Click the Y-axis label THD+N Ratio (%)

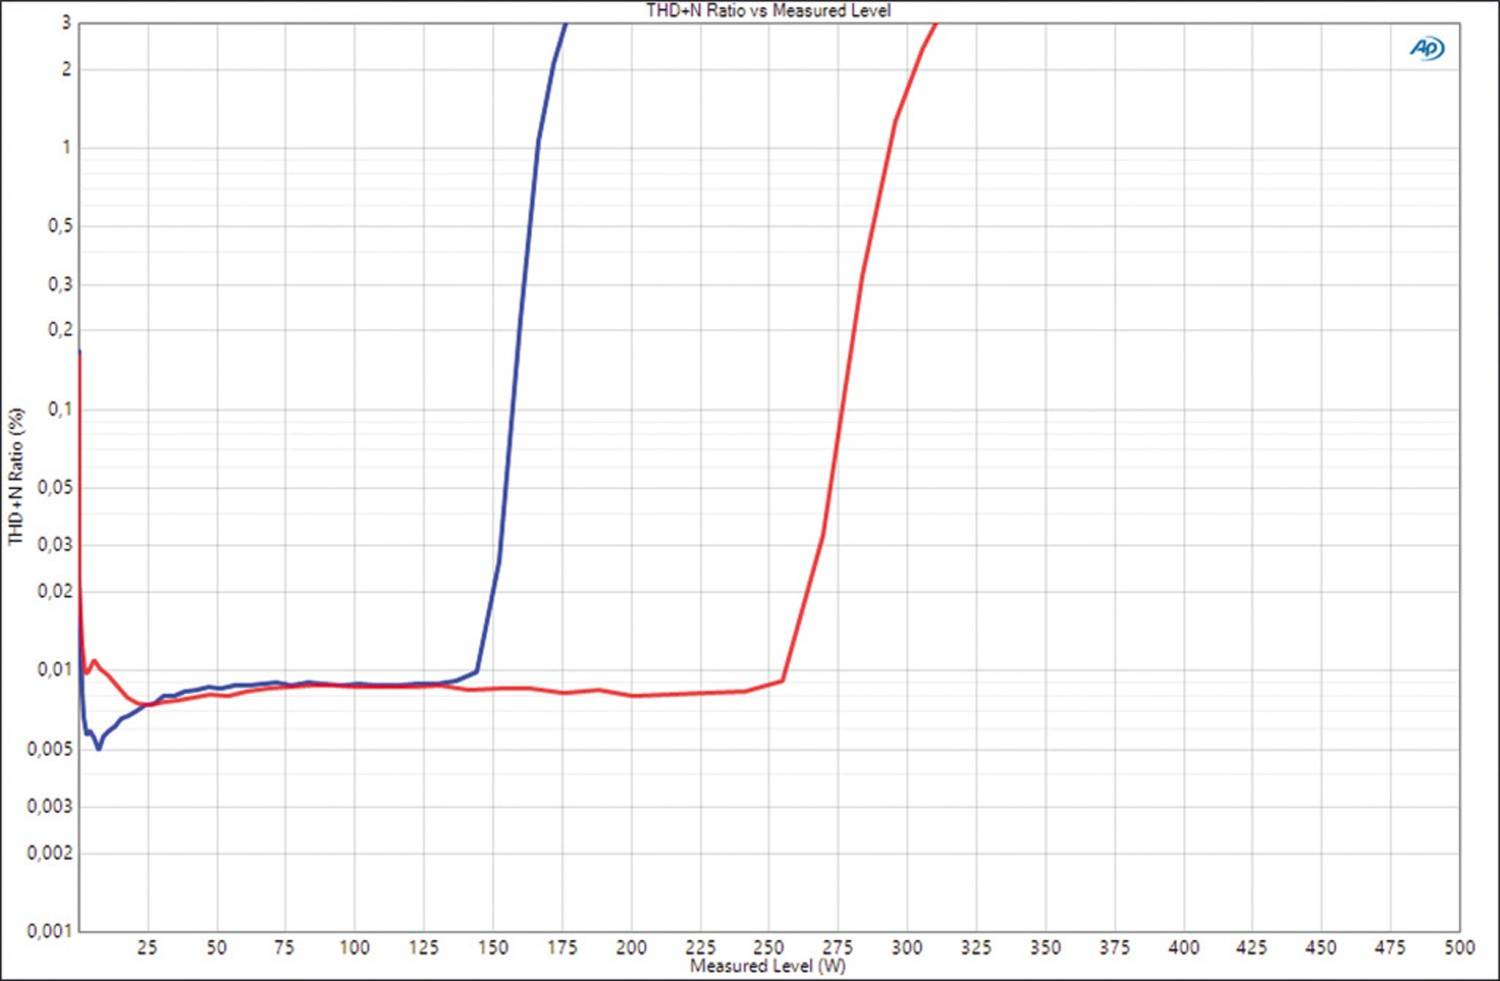pyautogui.click(x=15, y=475)
